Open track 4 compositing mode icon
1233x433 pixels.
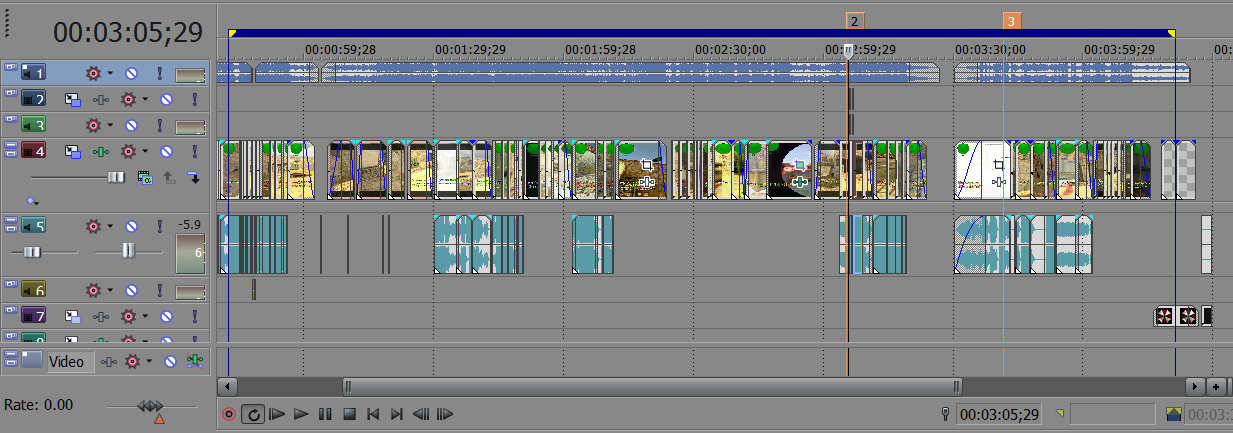(143, 177)
